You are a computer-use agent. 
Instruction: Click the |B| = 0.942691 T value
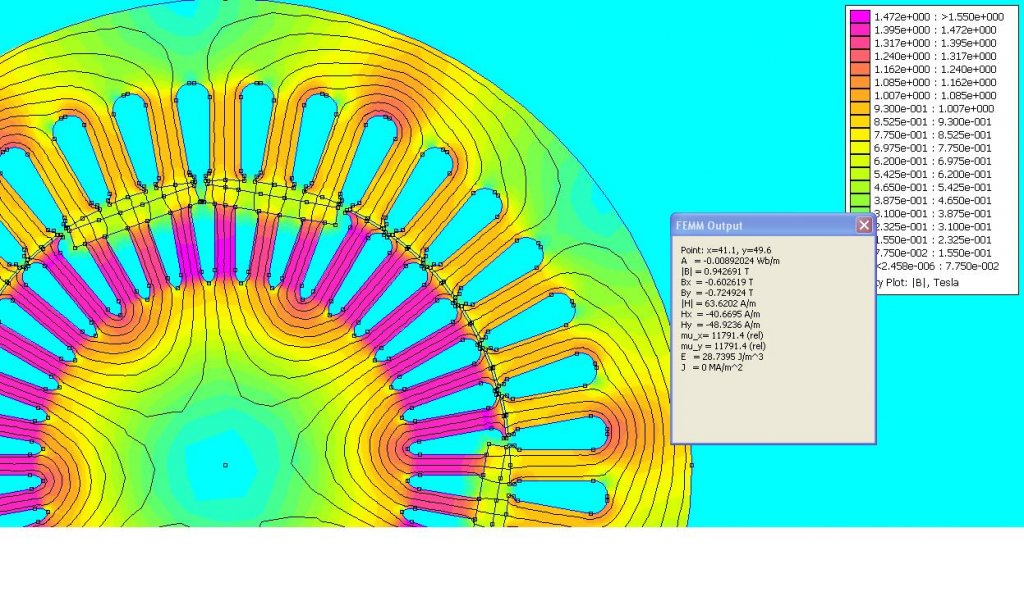(x=714, y=271)
